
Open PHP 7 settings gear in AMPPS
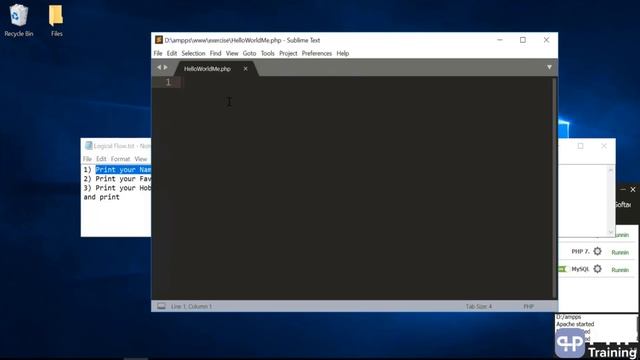click(597, 251)
